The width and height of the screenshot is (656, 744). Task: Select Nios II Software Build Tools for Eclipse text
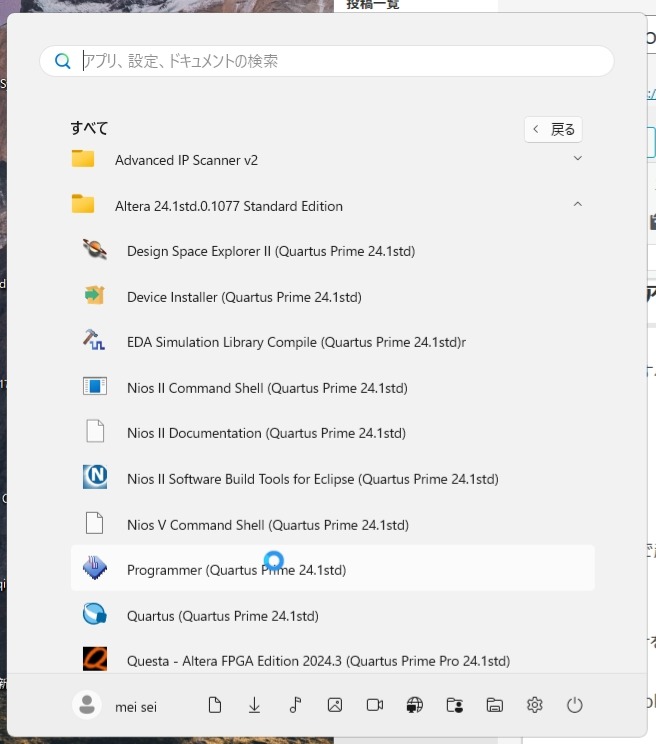coord(313,479)
